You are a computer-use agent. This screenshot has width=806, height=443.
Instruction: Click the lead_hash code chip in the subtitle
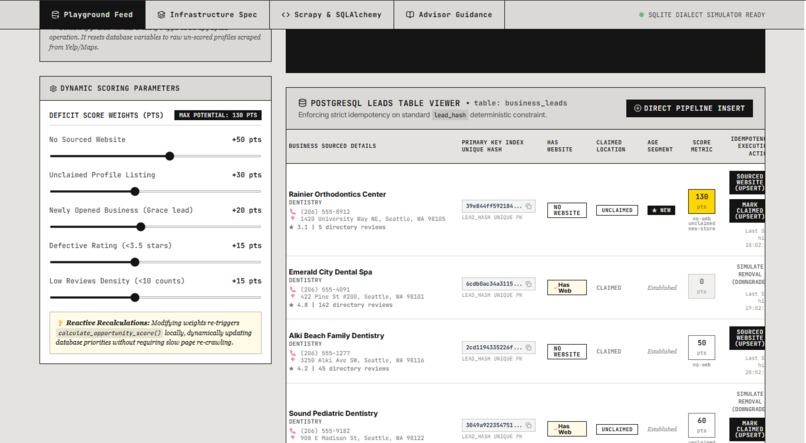450,115
